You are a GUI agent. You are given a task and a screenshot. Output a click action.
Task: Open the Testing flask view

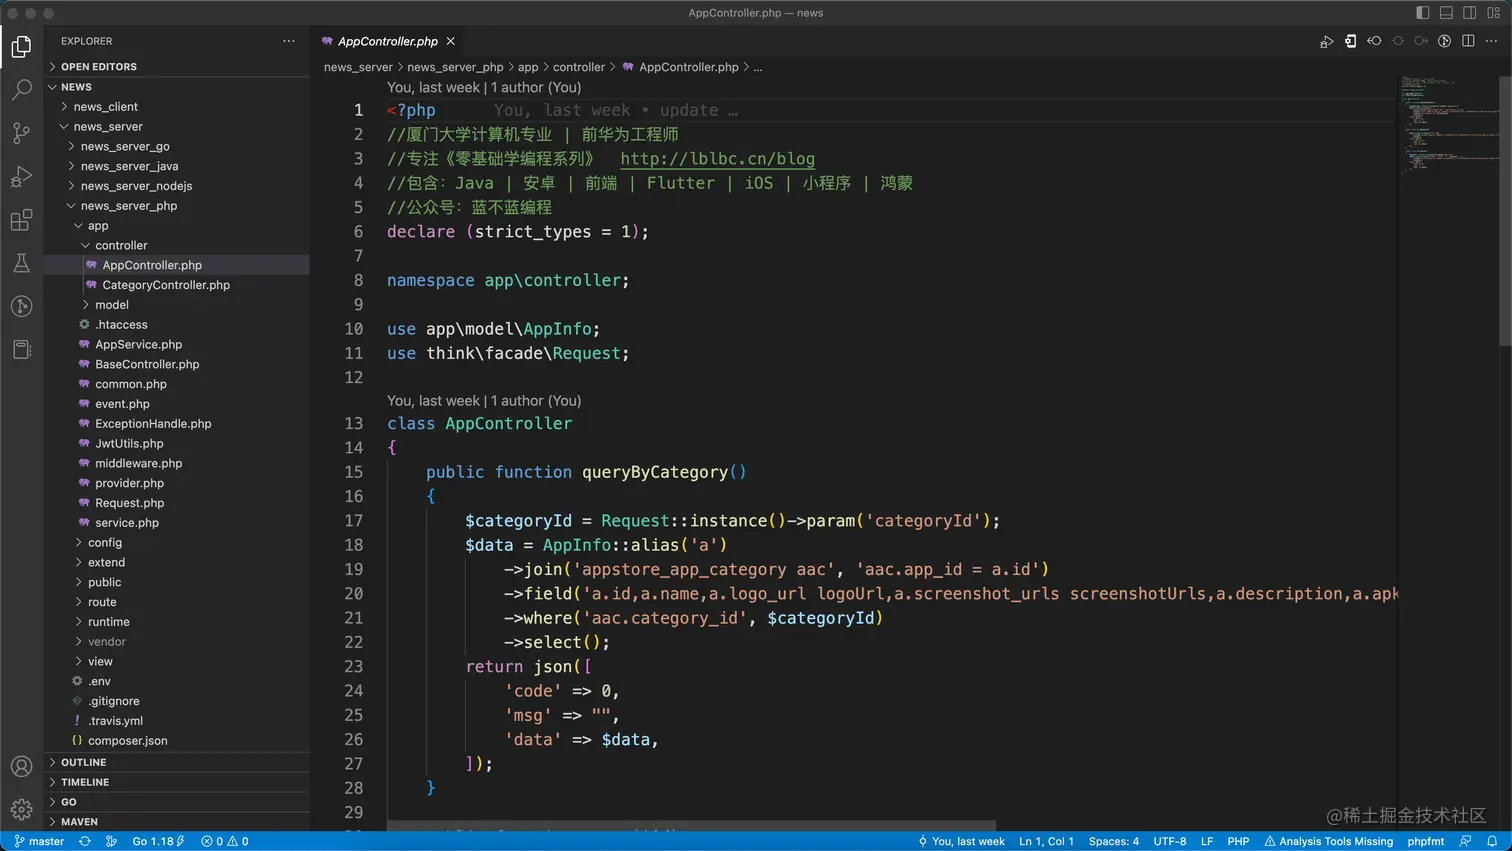[x=21, y=263]
